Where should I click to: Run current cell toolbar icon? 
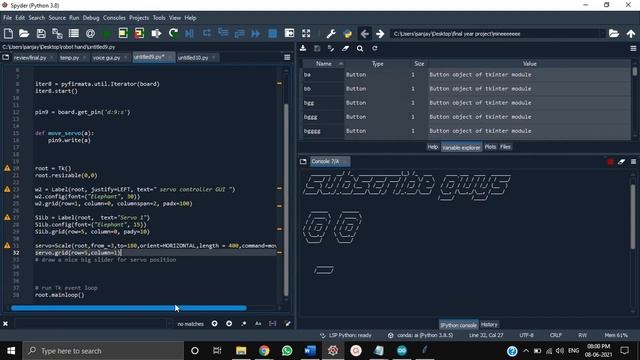[x=123, y=33]
